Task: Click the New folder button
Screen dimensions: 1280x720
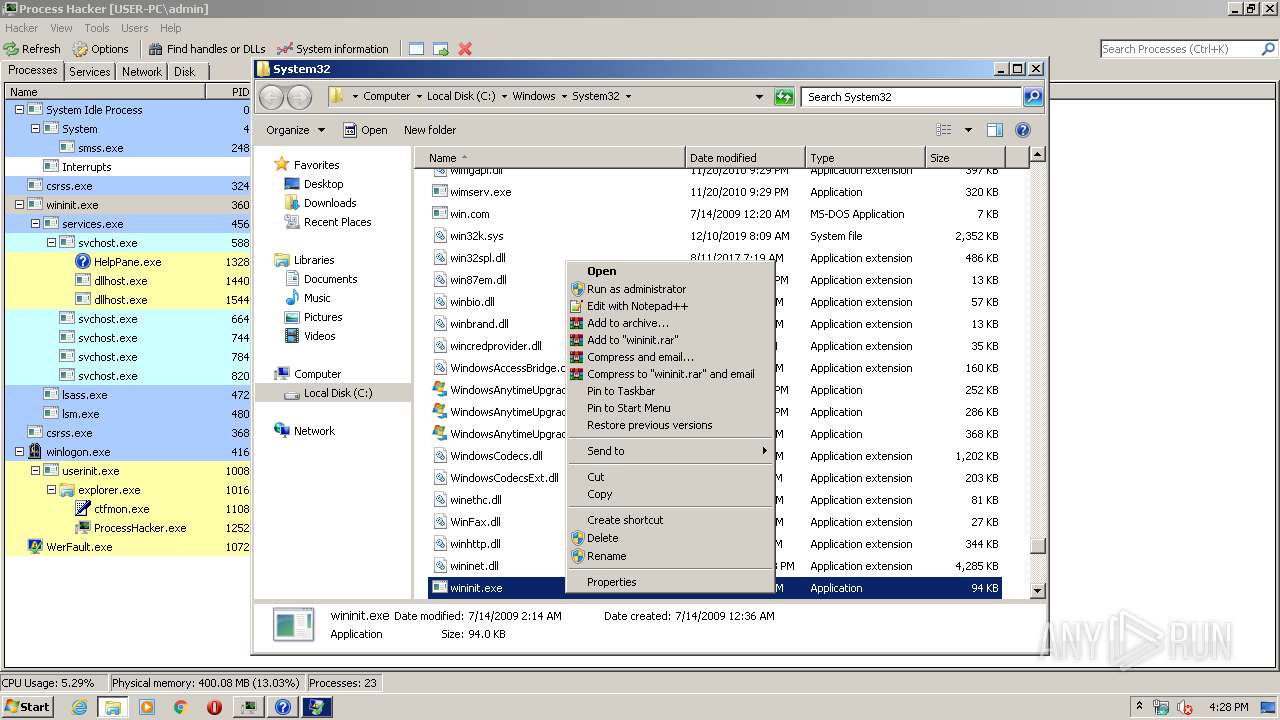Action: click(430, 130)
